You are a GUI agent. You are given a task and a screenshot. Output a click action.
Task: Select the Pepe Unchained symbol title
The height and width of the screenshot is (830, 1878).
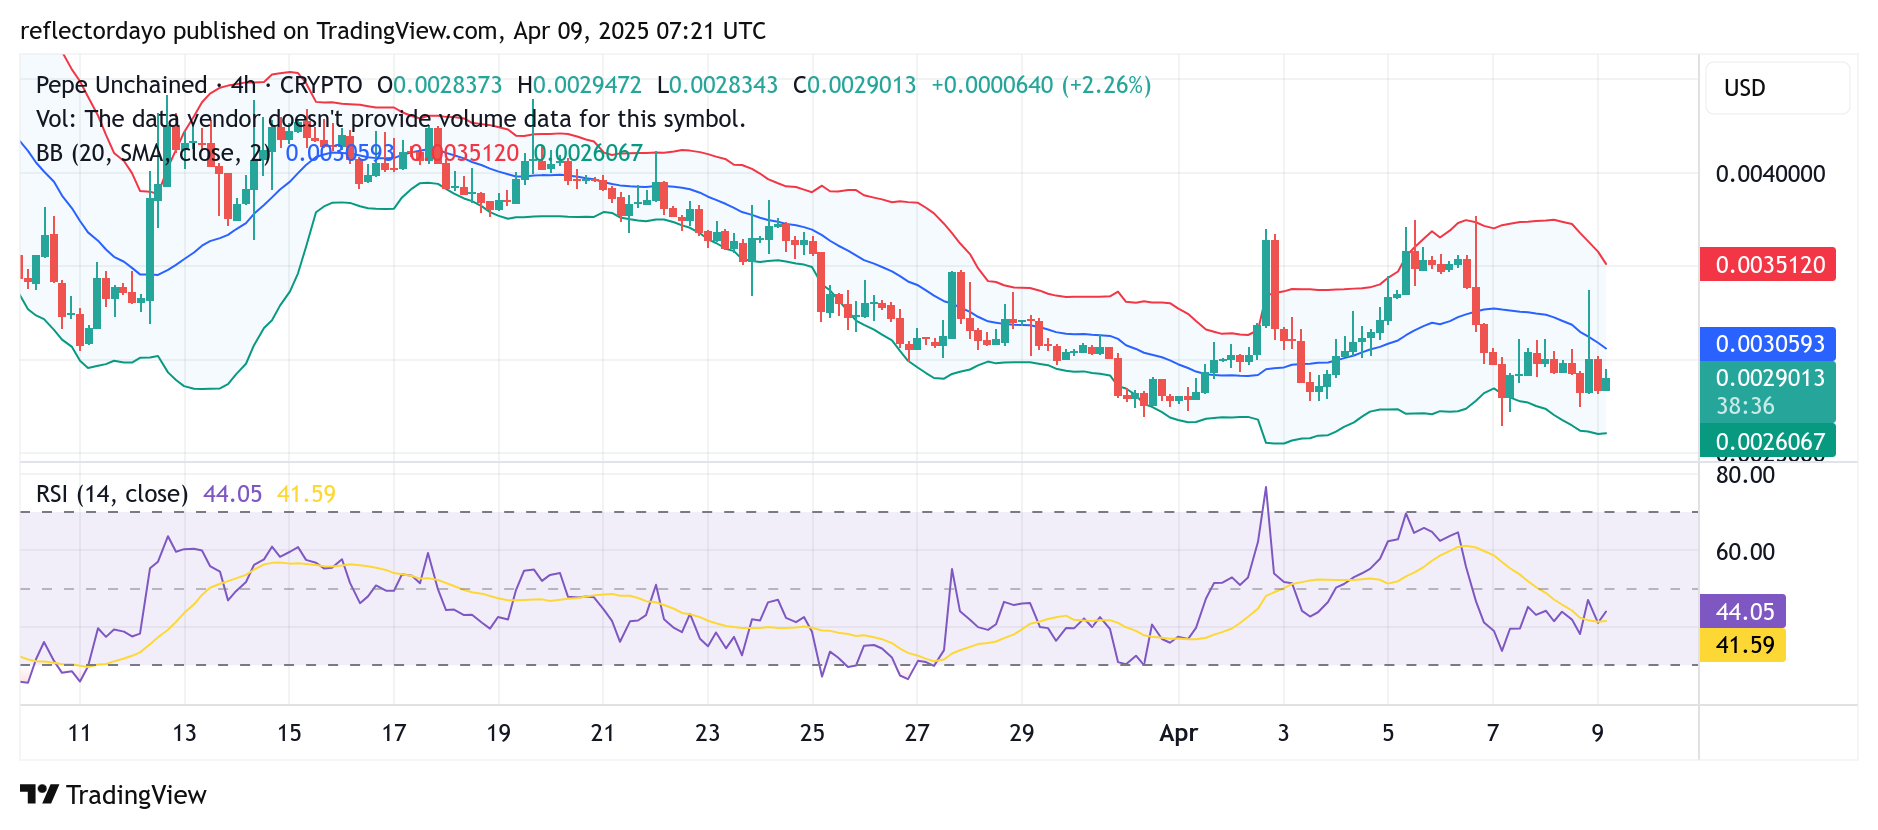122,85
